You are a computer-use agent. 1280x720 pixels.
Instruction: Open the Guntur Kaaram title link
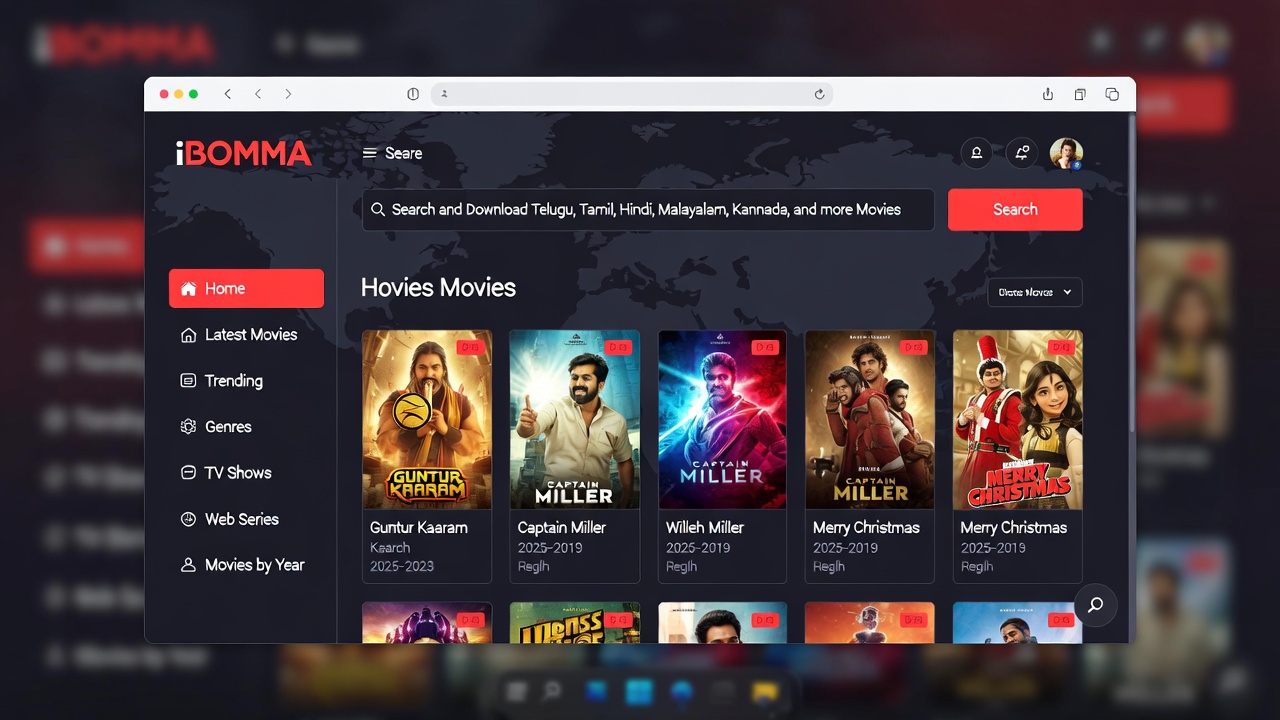418,527
